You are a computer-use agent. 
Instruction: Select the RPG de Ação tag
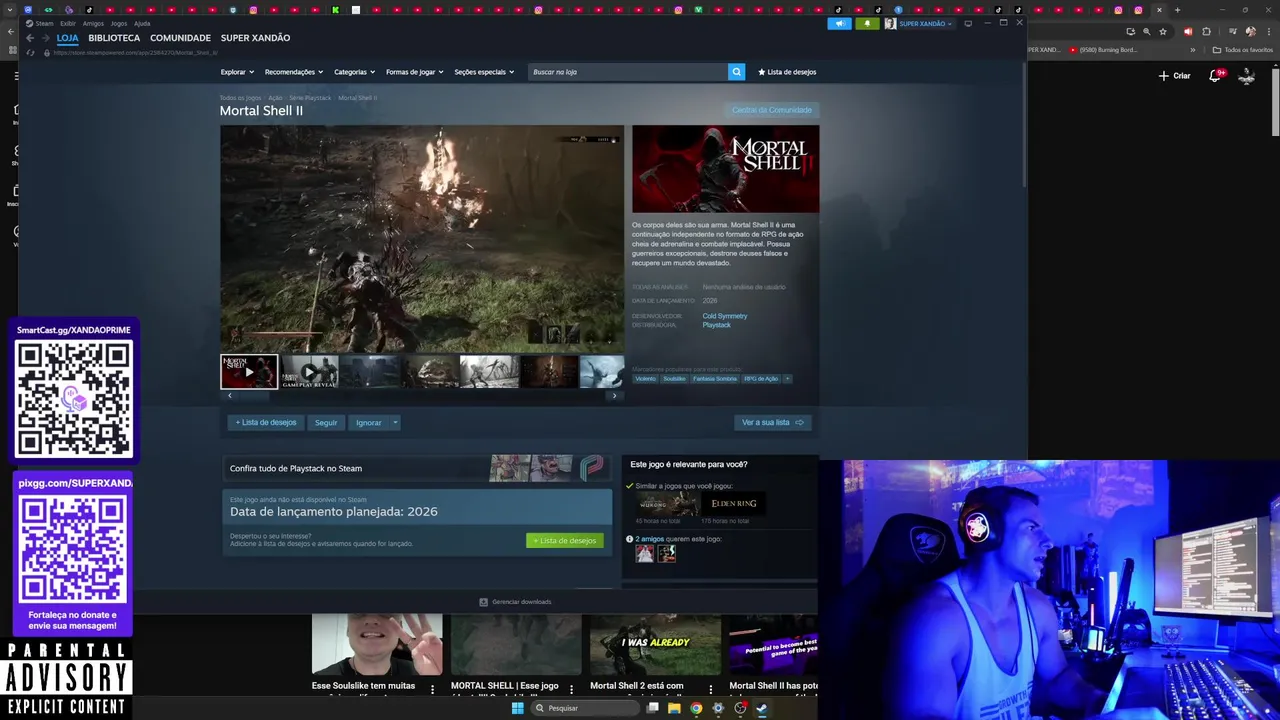[x=761, y=379]
